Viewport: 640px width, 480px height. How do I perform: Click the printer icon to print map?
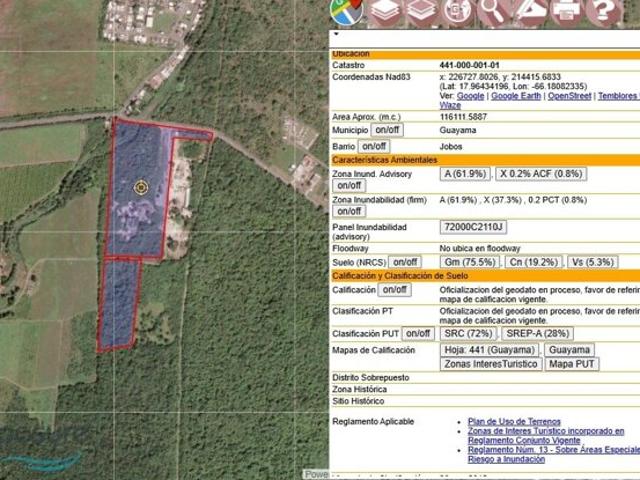coord(565,11)
